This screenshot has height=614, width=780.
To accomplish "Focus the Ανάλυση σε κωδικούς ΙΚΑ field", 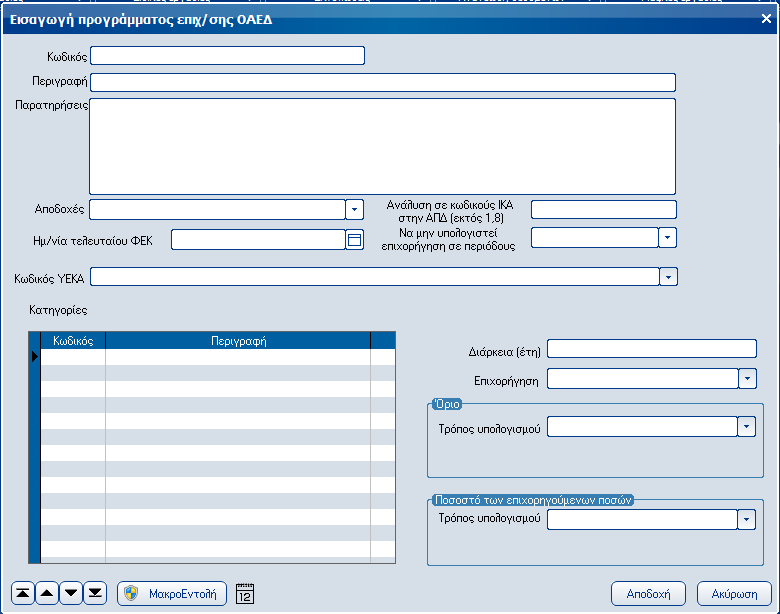I will click(x=604, y=209).
